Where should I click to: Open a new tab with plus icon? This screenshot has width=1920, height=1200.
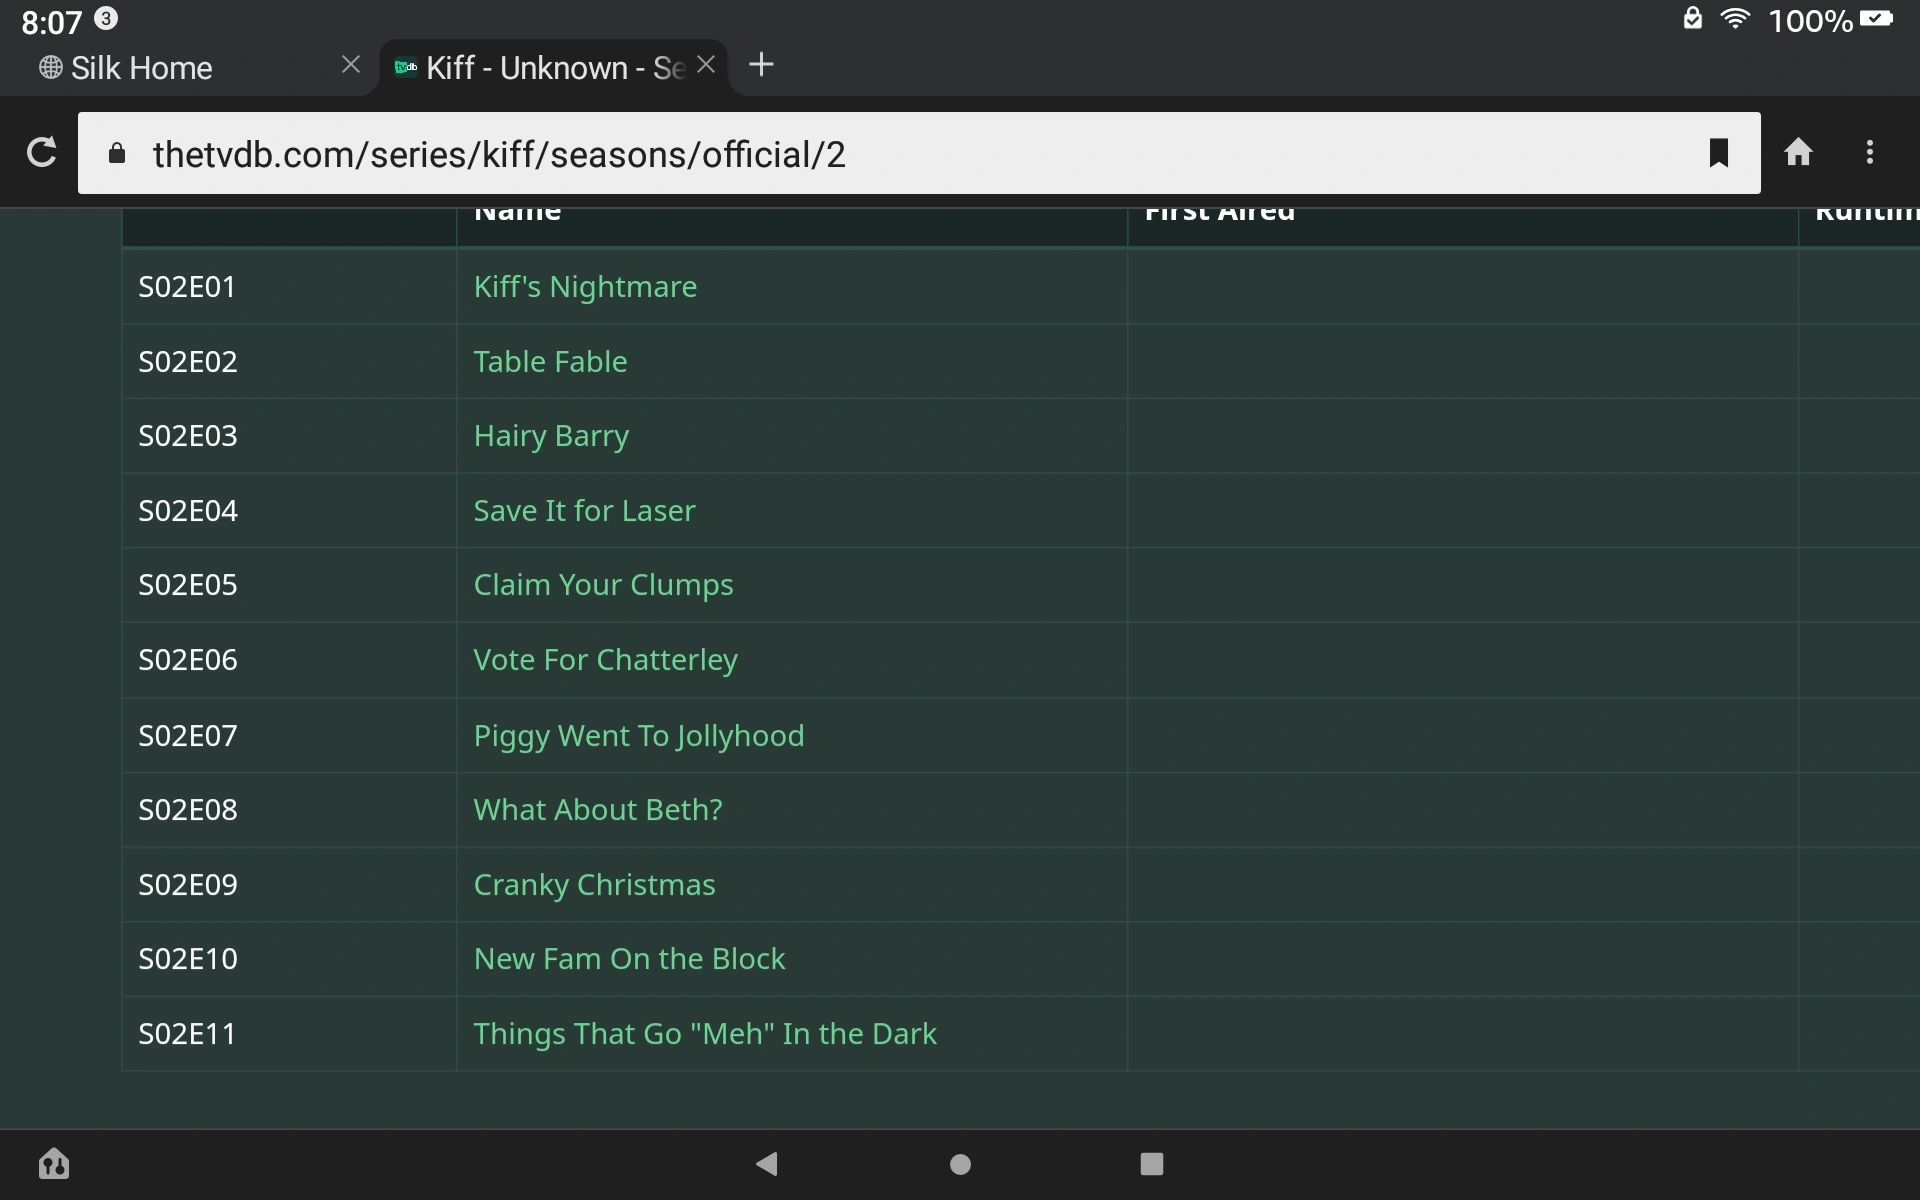(x=761, y=65)
